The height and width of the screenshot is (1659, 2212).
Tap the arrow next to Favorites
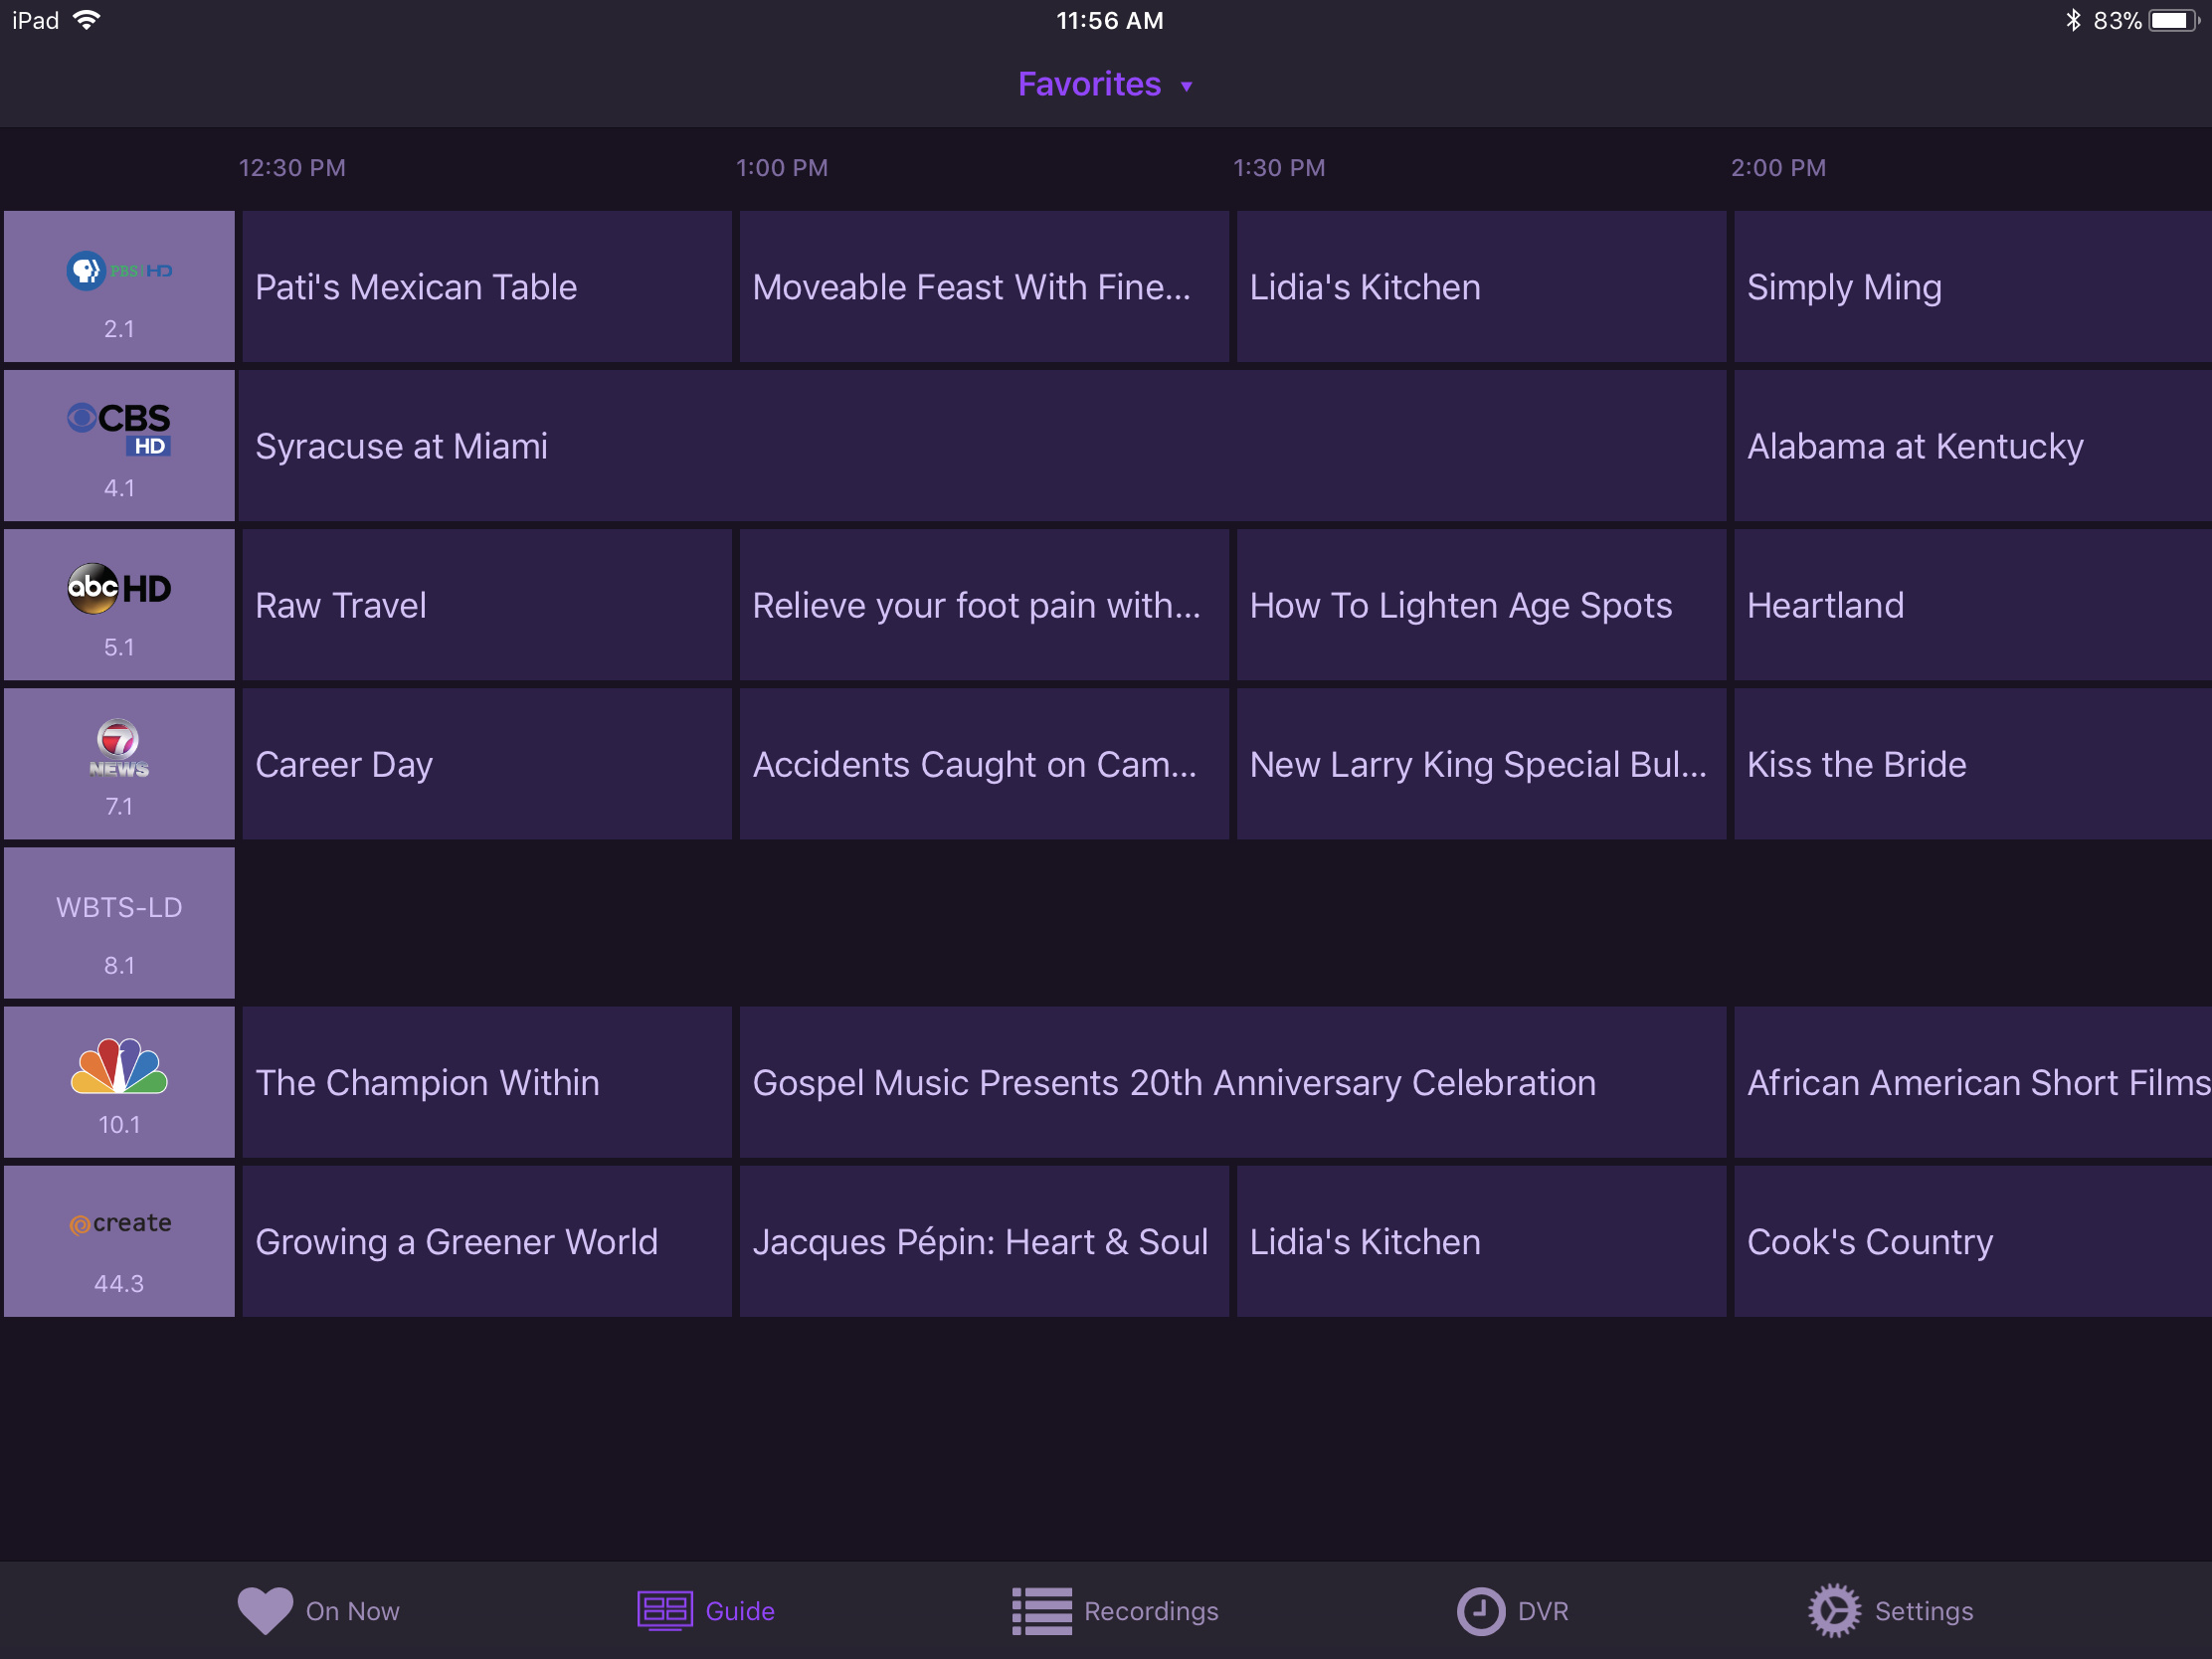pos(1186,87)
